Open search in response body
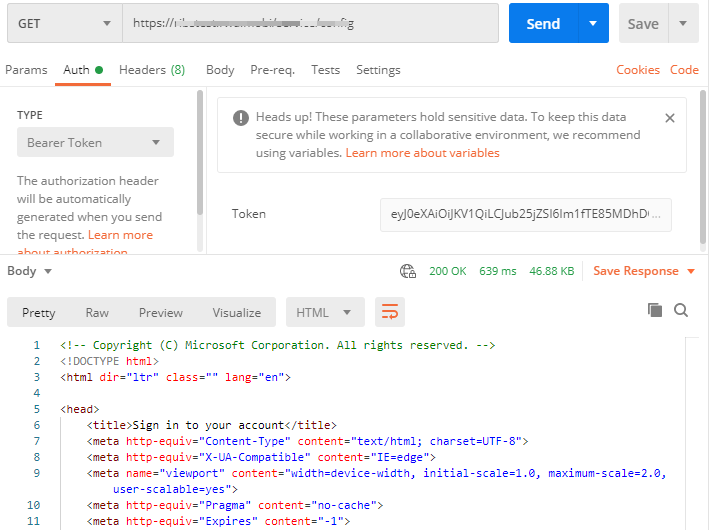The width and height of the screenshot is (709, 530). click(x=681, y=310)
